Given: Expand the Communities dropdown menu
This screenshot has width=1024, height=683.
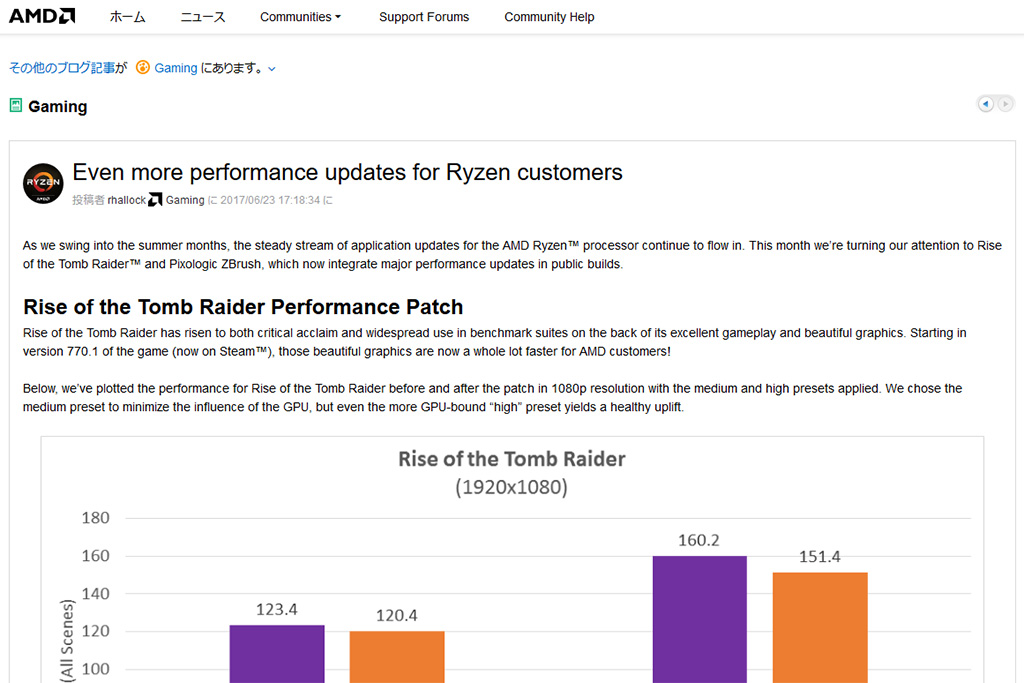Looking at the screenshot, I should point(300,17).
